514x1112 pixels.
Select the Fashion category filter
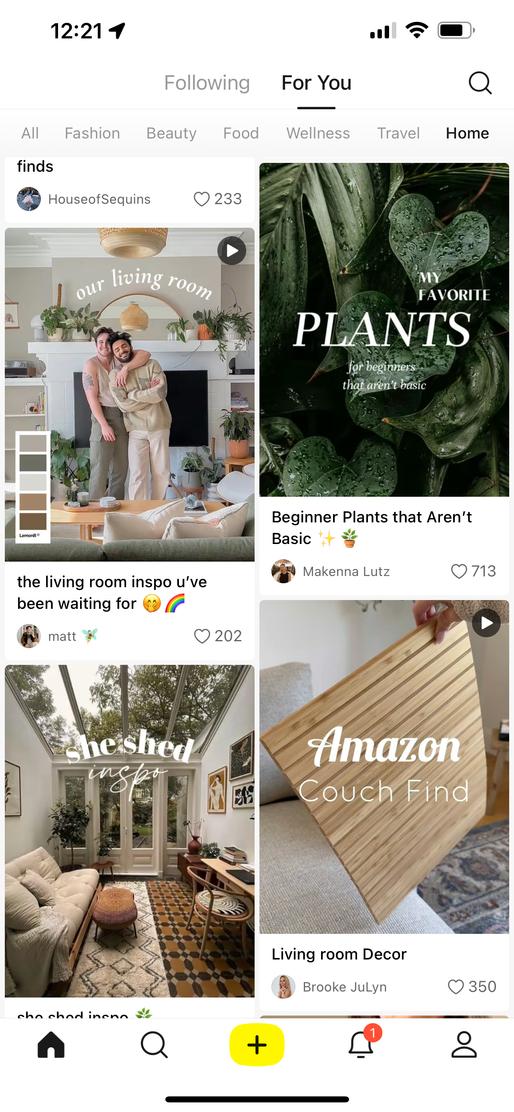click(92, 133)
